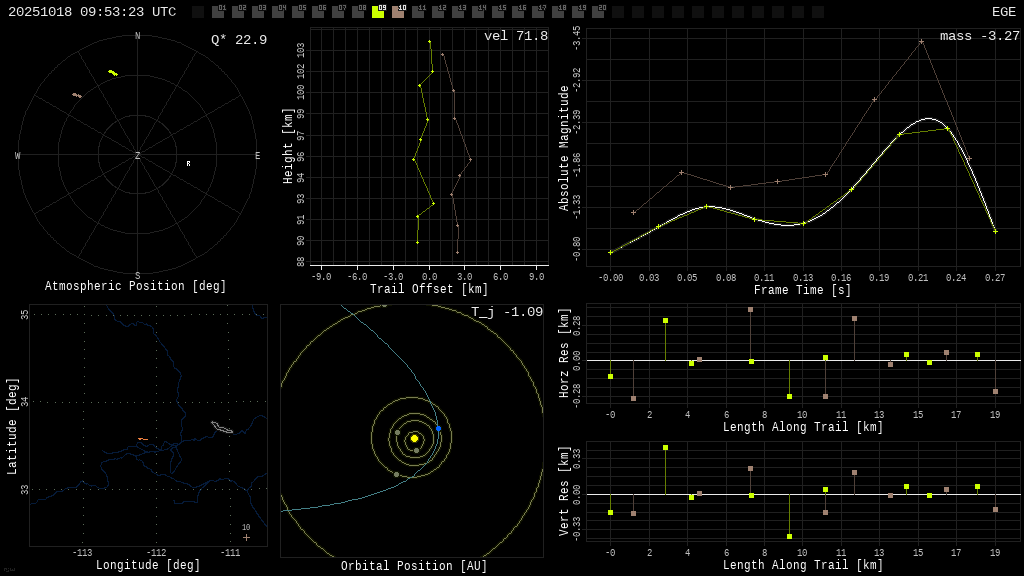The width and height of the screenshot is (1024, 576).
Task: Click the yellow meteor track in the sky plot
Action: click(113, 73)
